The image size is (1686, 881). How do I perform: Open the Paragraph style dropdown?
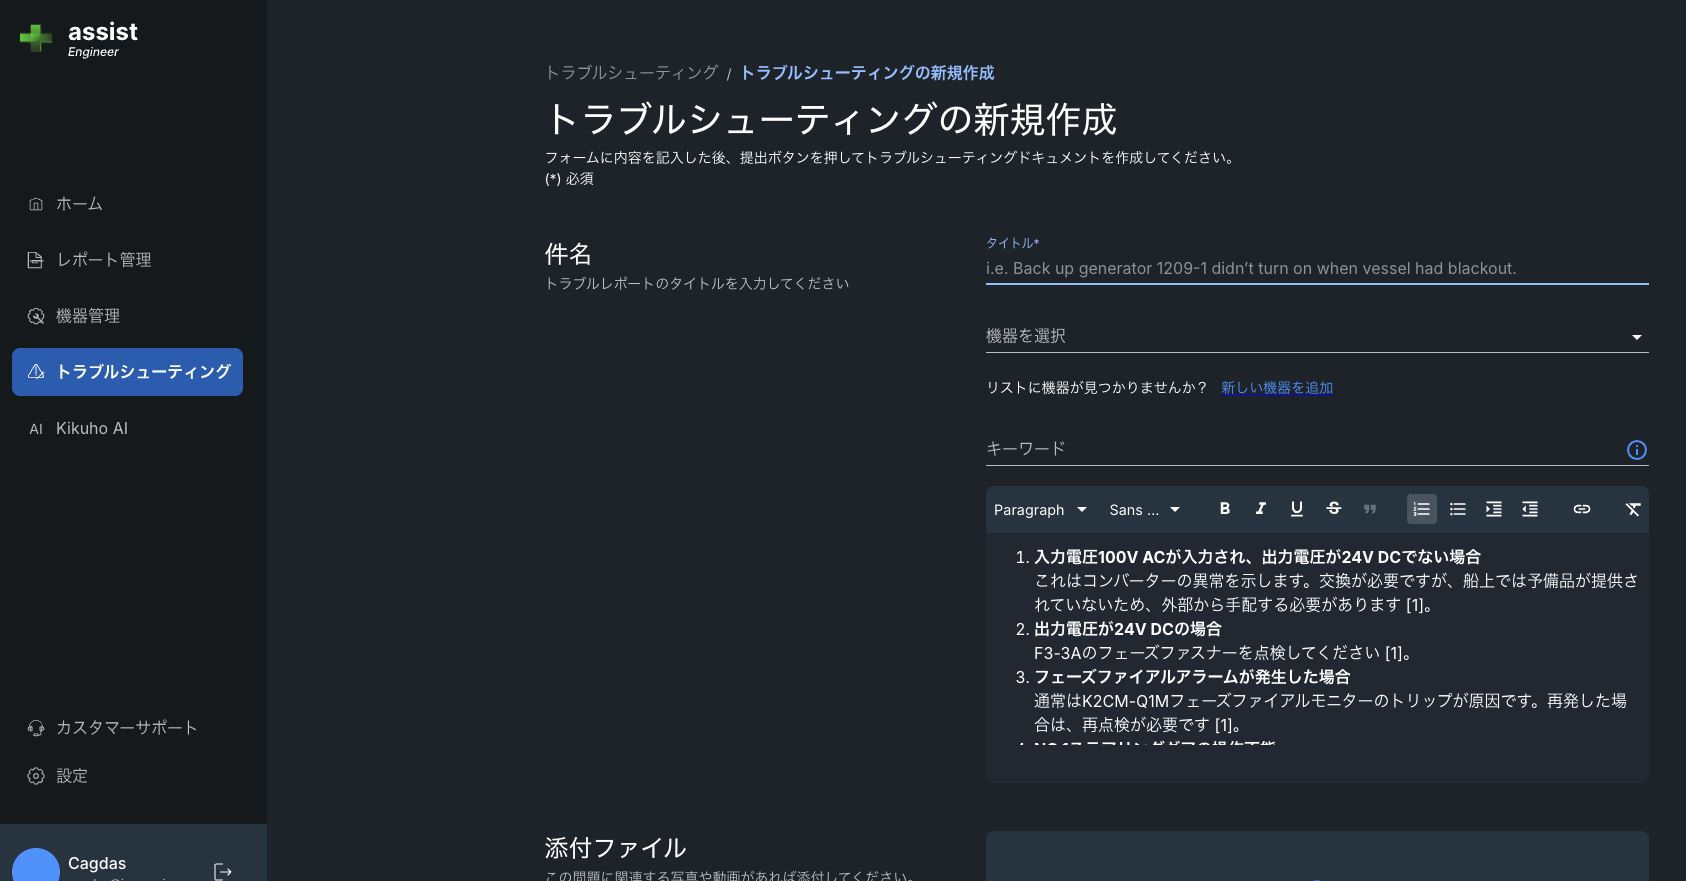1040,510
